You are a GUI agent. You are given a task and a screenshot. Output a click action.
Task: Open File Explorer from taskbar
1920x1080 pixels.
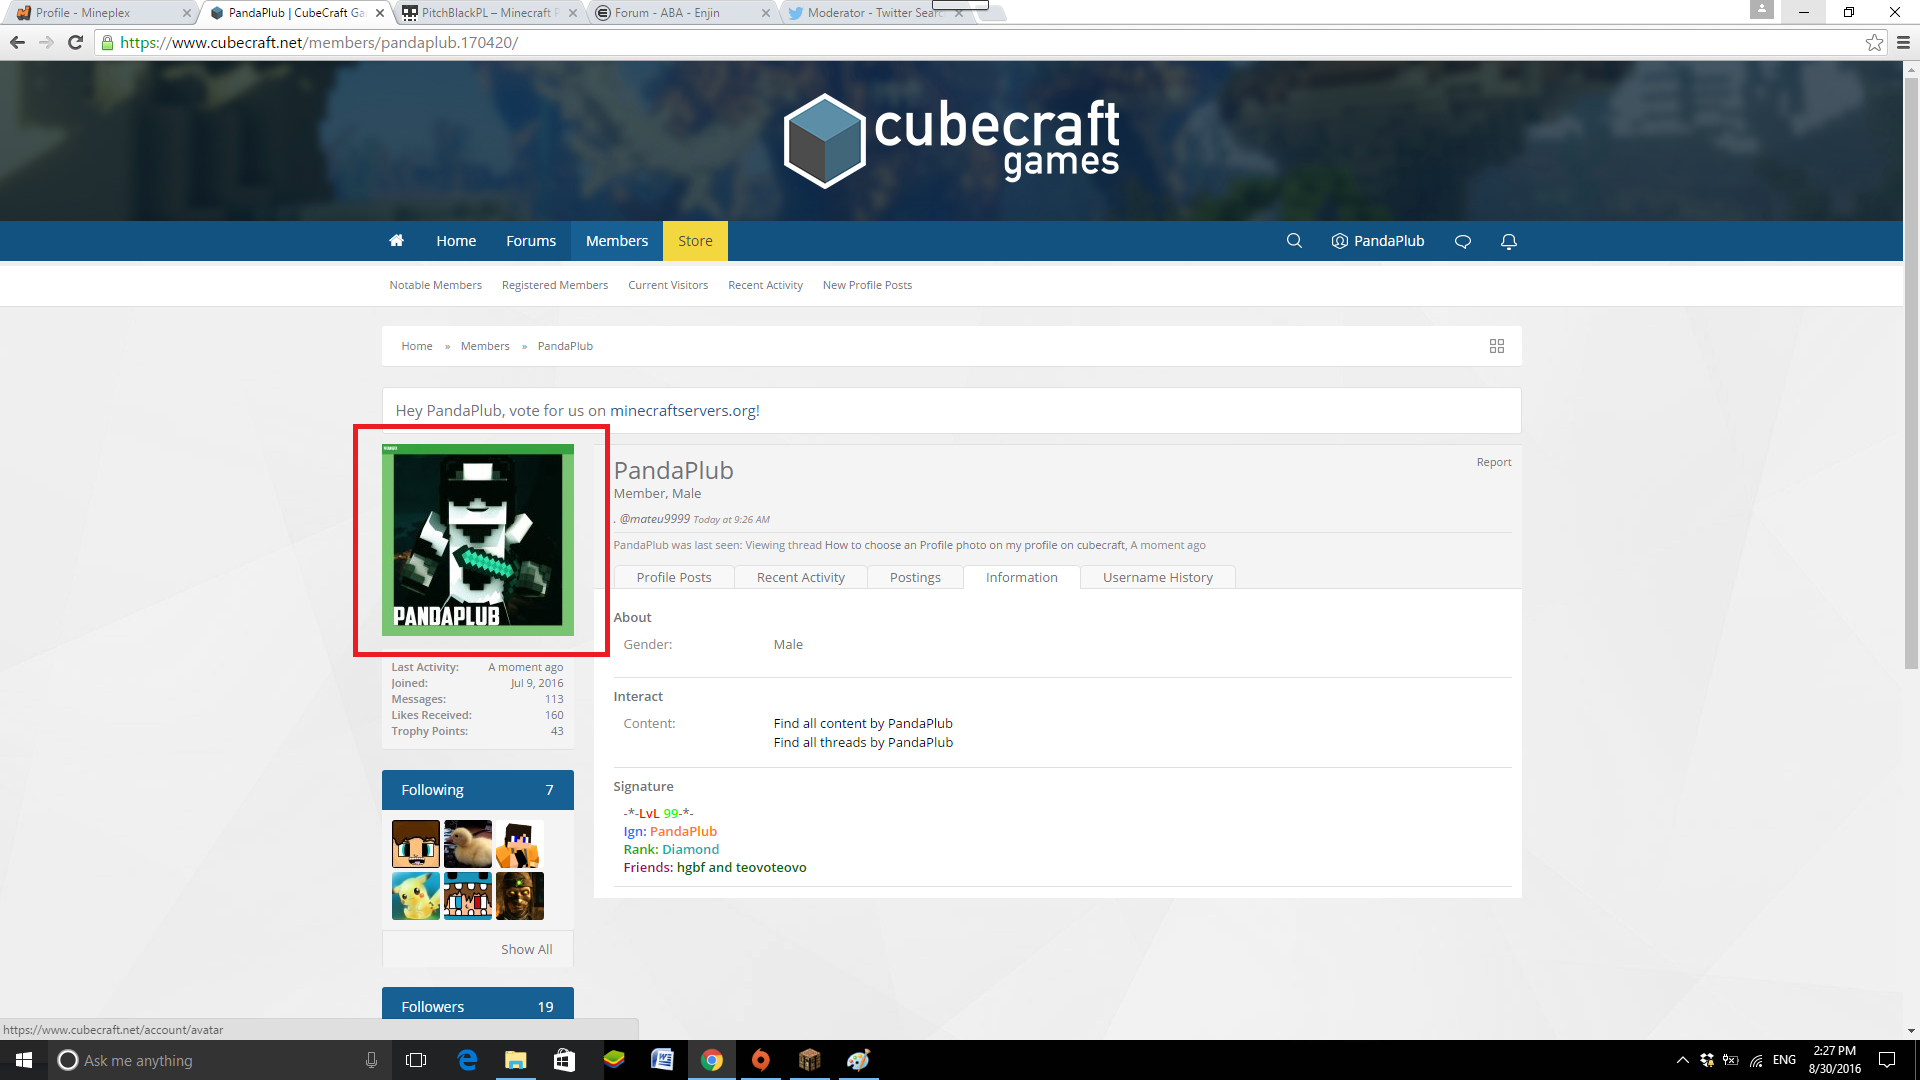click(x=516, y=1060)
